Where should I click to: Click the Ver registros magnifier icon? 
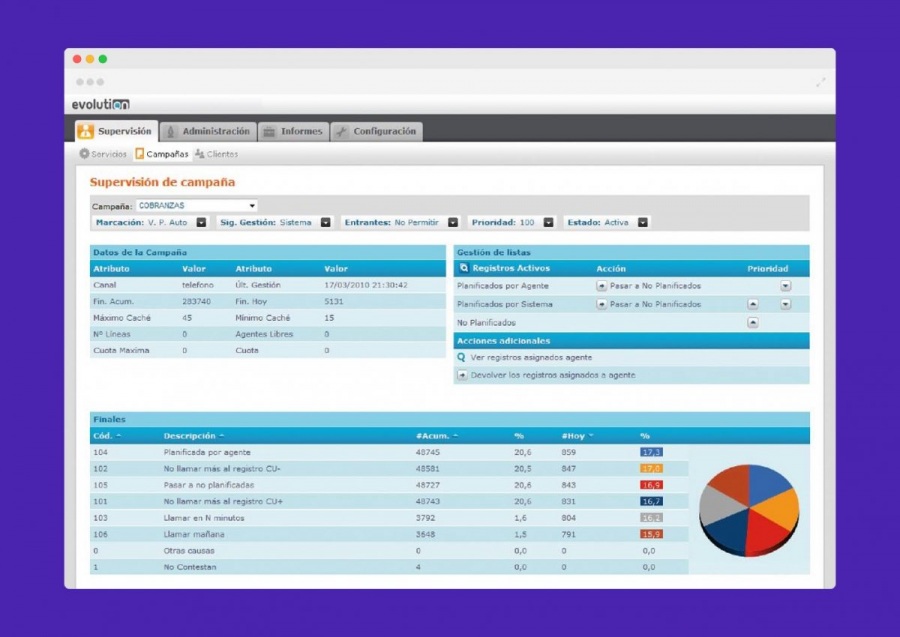pos(461,357)
